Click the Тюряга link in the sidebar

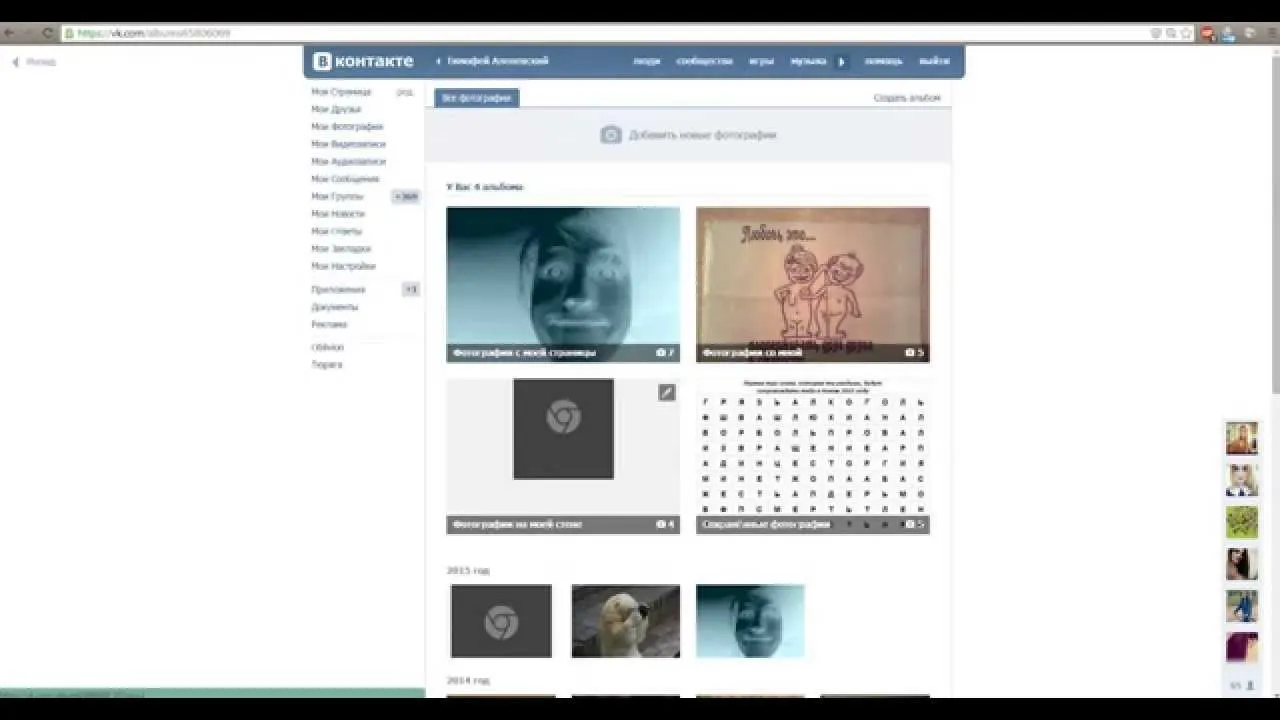(x=326, y=364)
